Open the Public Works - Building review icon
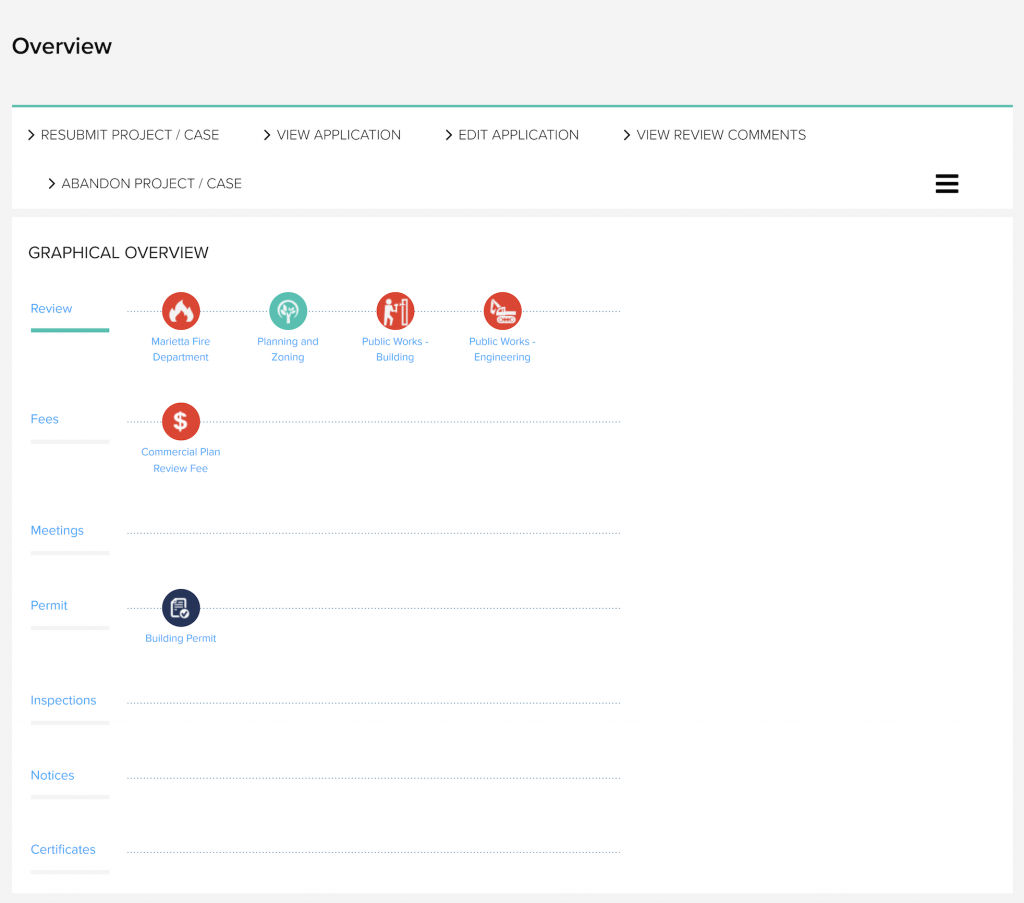The width and height of the screenshot is (1024, 903). pyautogui.click(x=395, y=311)
